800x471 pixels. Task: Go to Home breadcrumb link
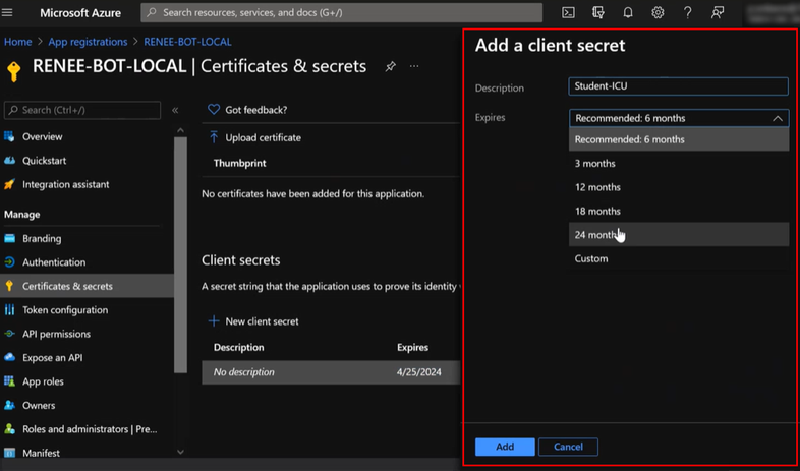point(18,42)
